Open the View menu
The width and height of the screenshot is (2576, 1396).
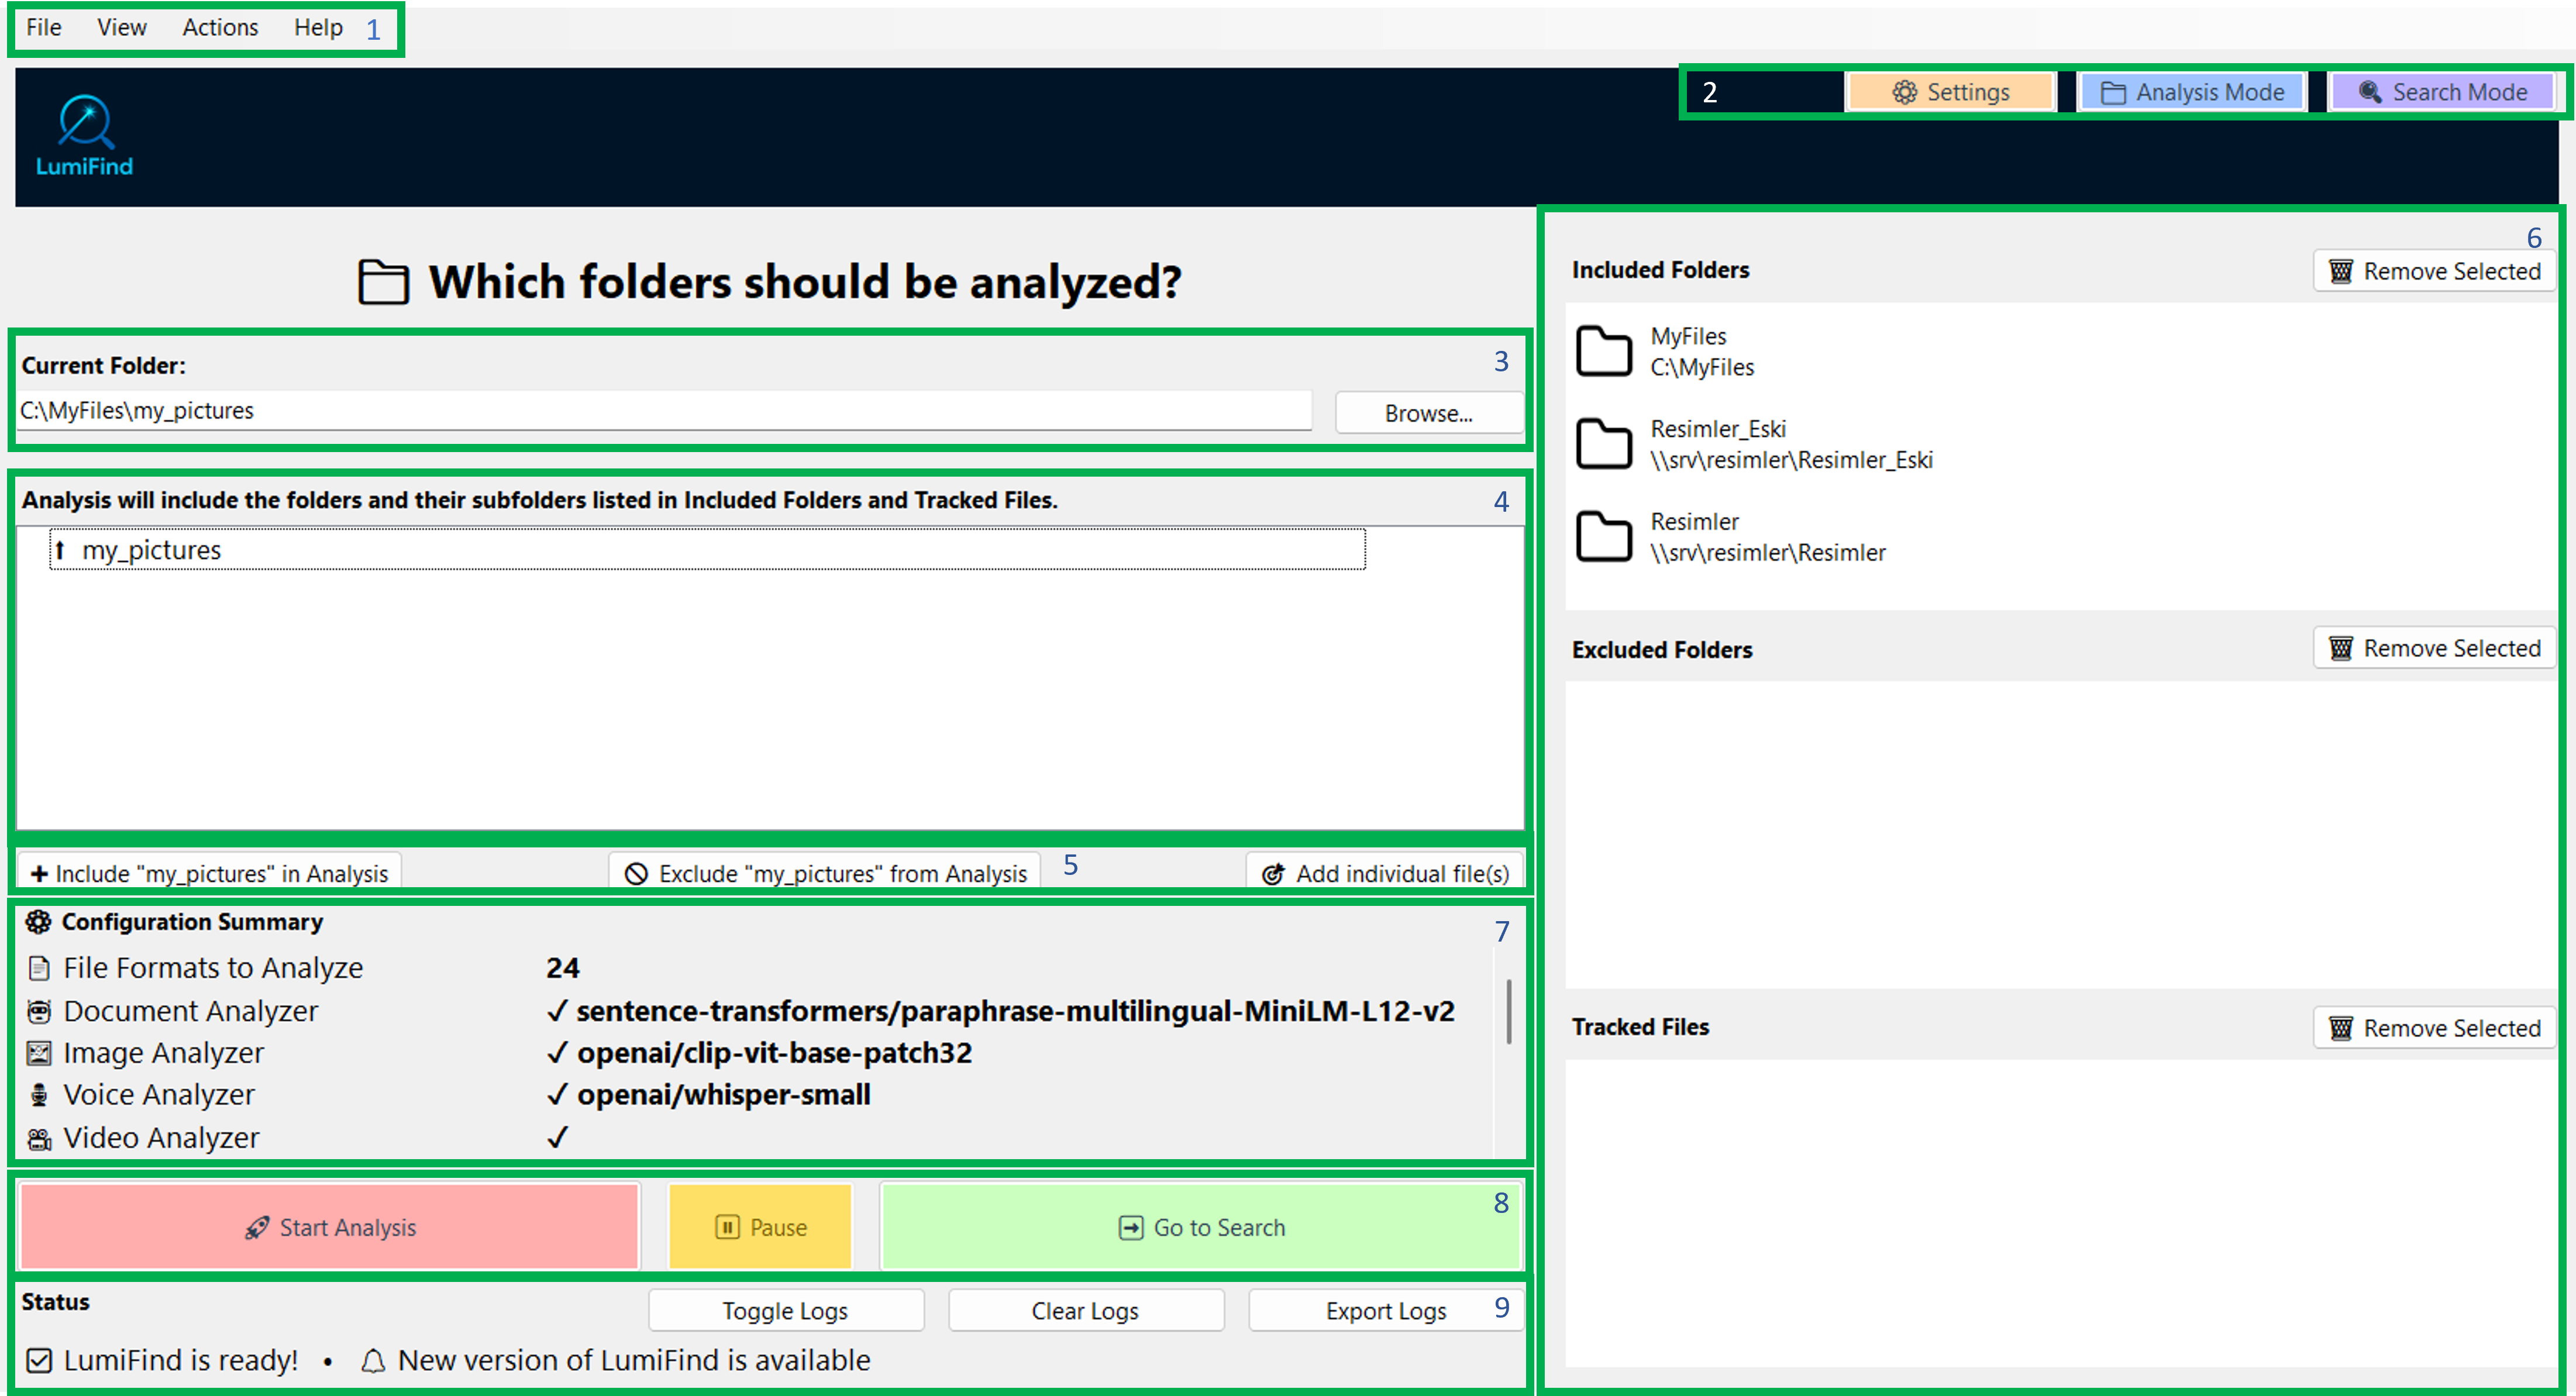(122, 27)
